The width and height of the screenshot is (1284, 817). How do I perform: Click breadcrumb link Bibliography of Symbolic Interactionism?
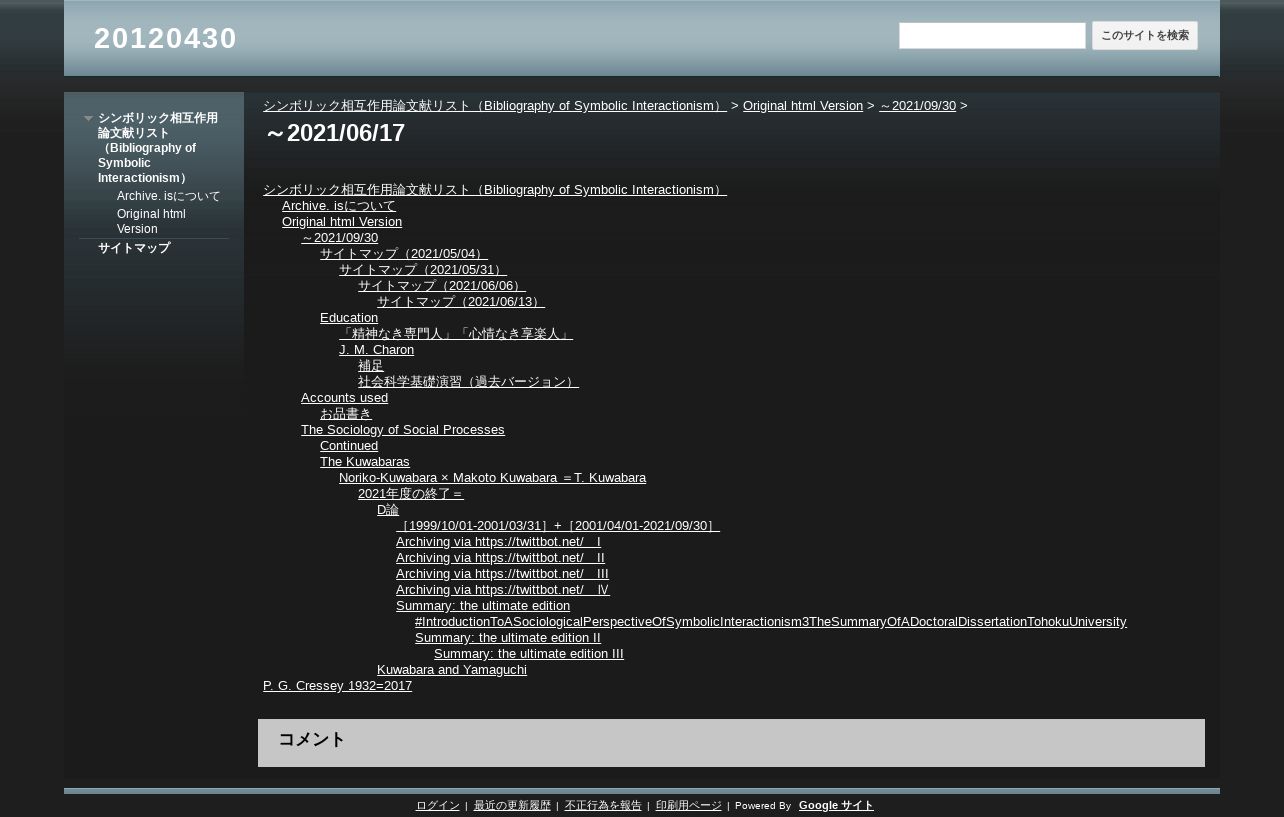tap(495, 106)
